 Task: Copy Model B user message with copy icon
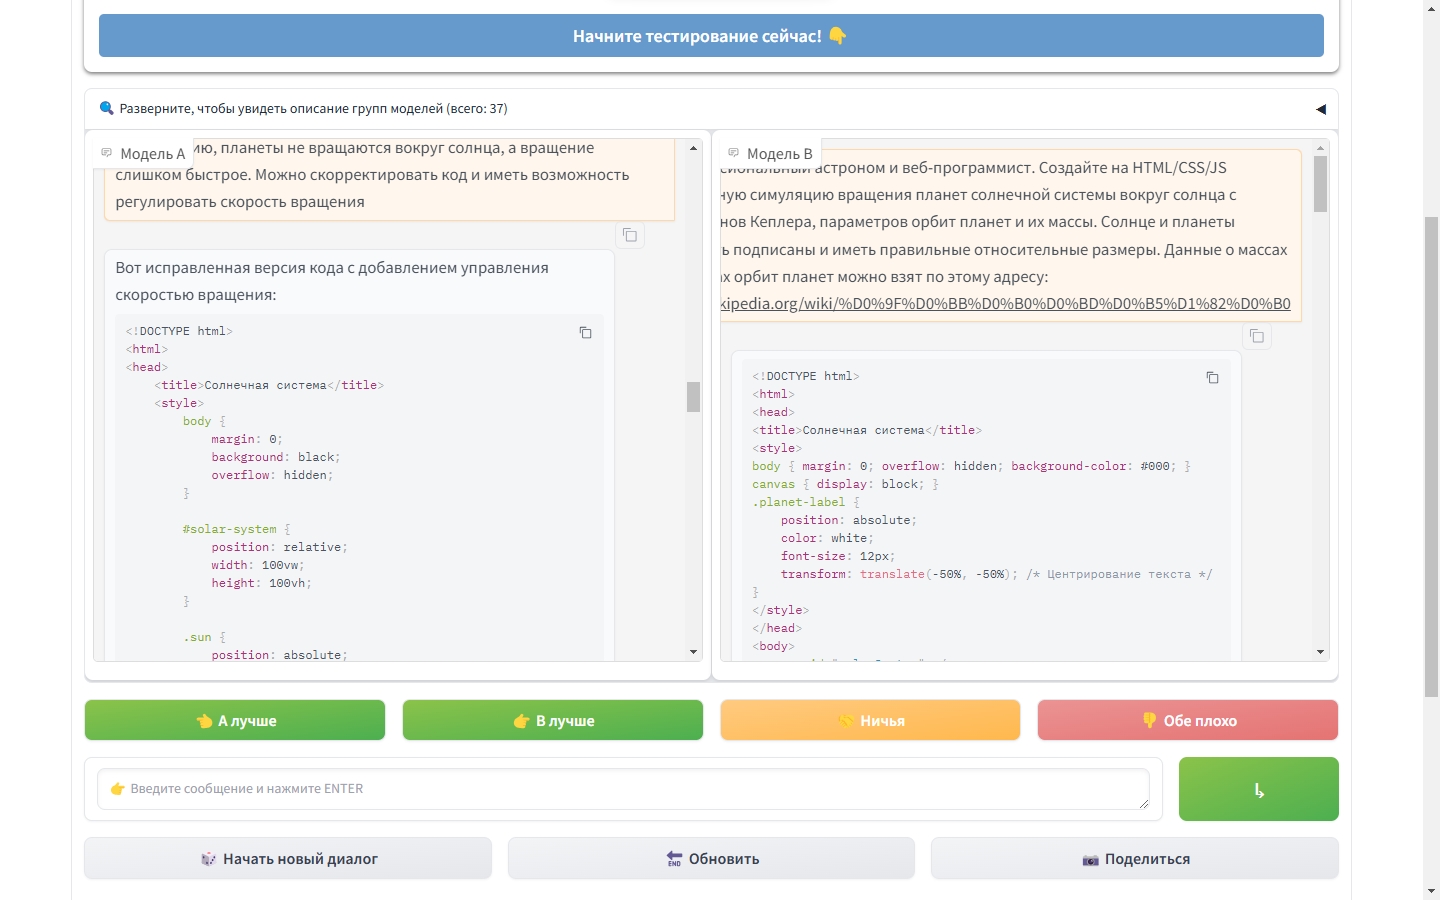[1257, 336]
